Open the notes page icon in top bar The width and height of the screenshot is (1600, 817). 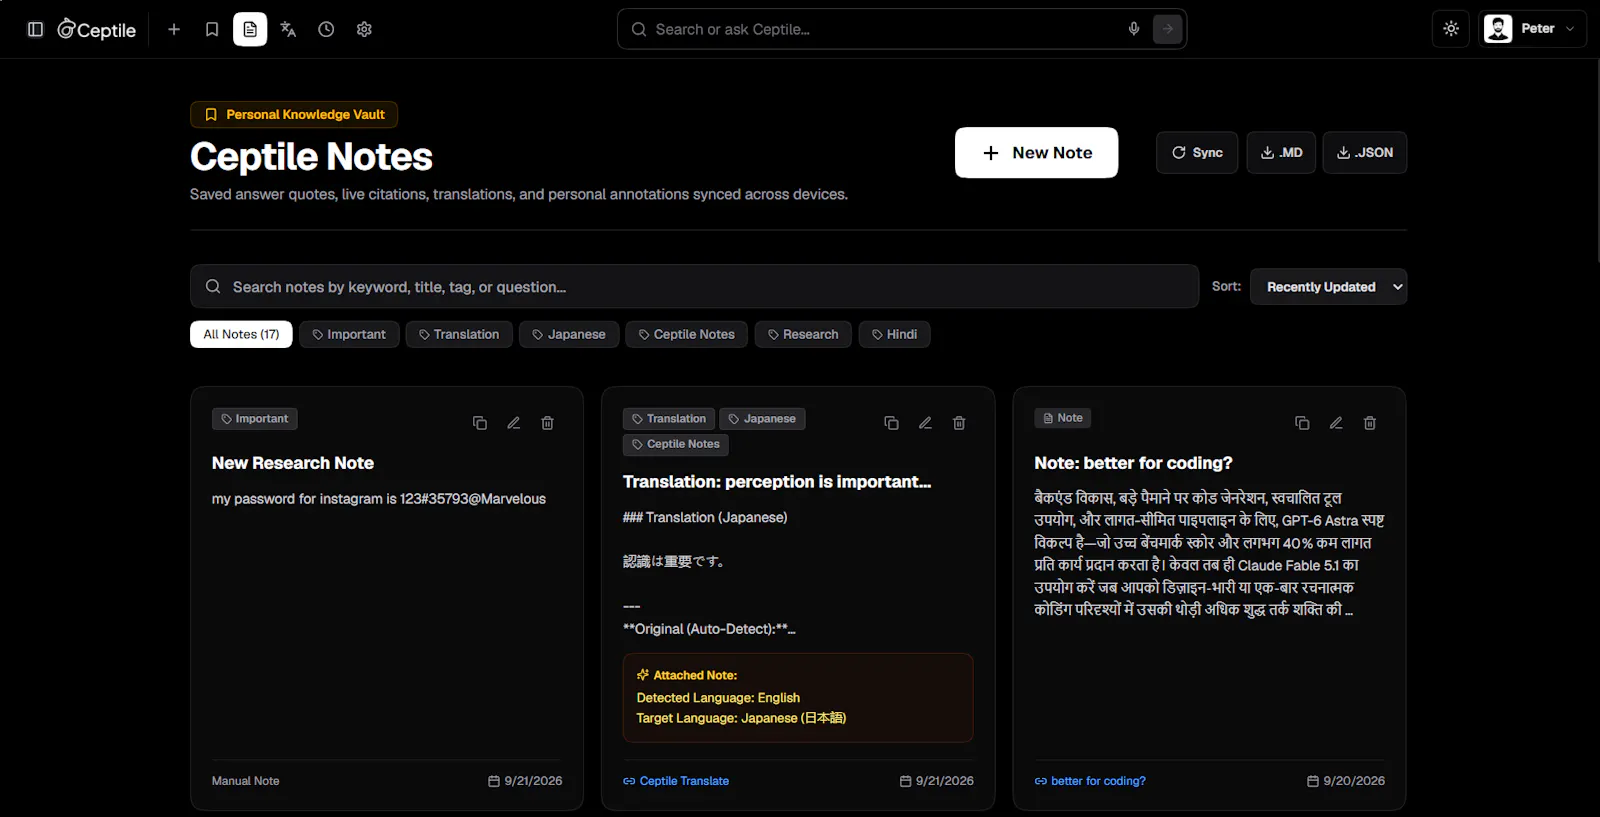(x=250, y=29)
